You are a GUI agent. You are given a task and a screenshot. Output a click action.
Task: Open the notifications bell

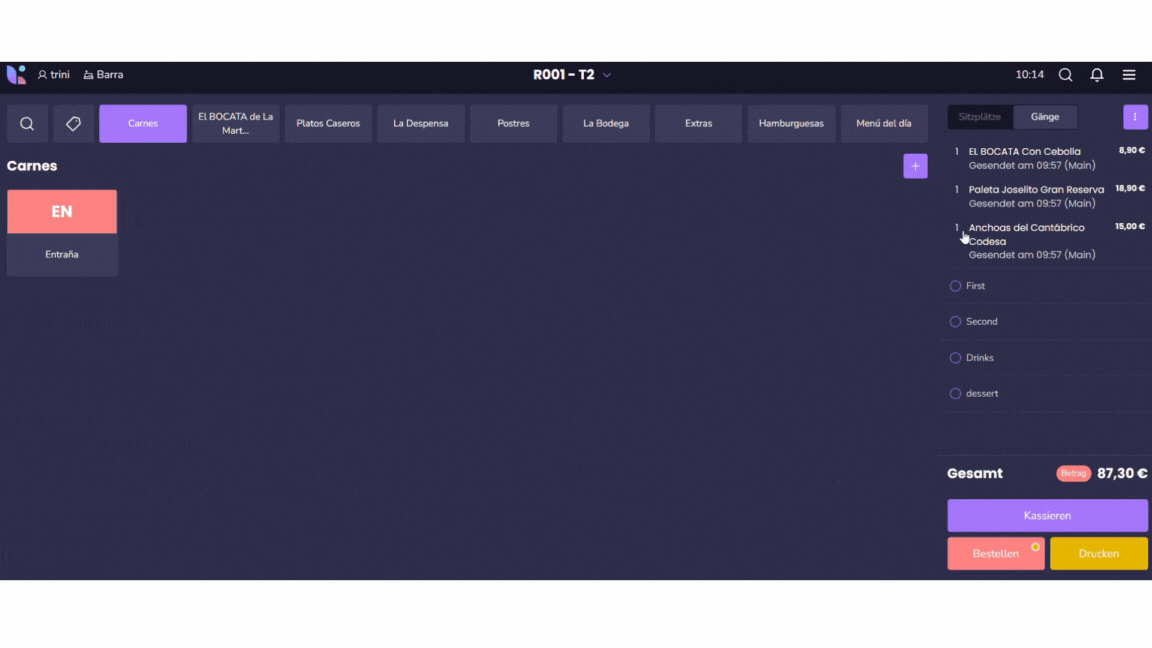(x=1096, y=75)
